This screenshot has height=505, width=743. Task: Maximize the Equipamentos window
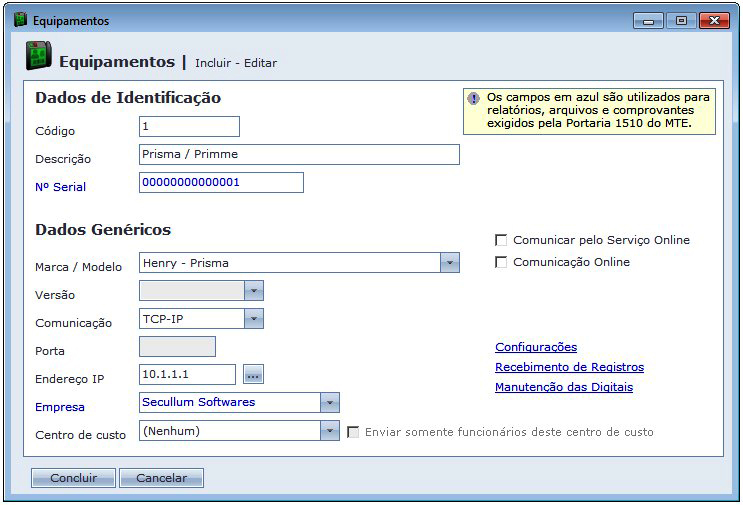pos(681,20)
